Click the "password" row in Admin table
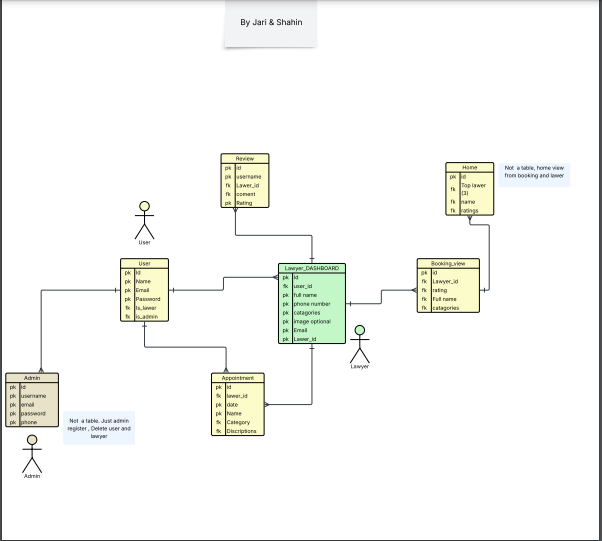Viewport: 602px width, 541px height. (32, 414)
